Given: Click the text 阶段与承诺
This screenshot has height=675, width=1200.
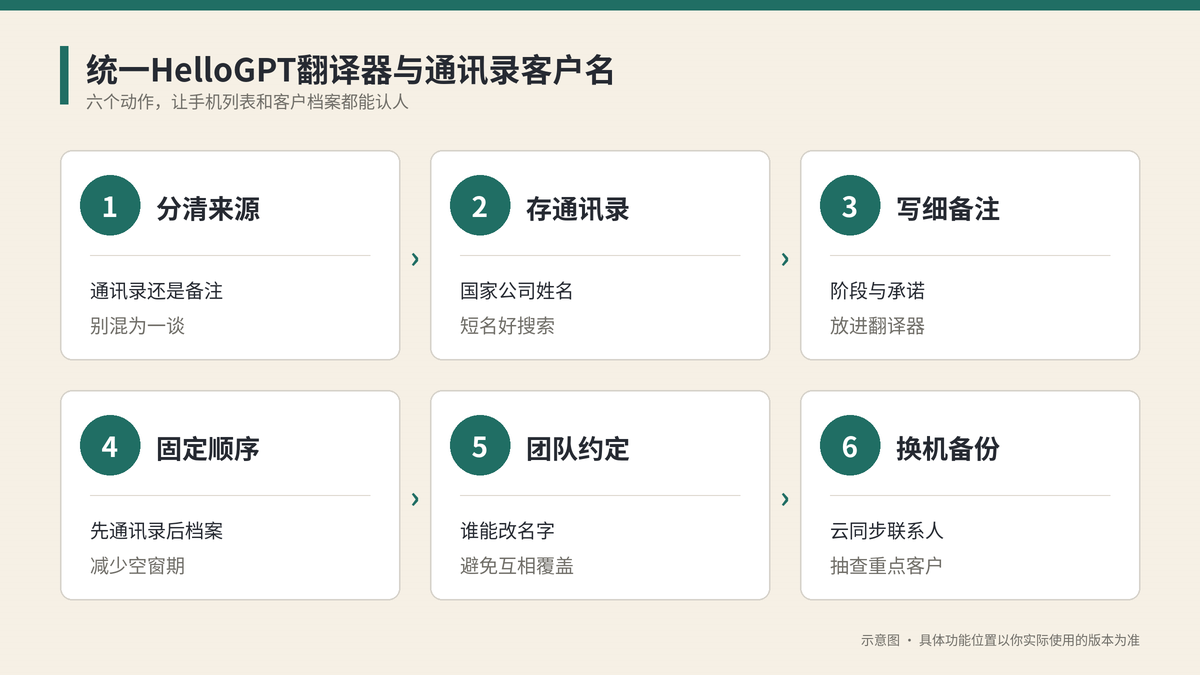Looking at the screenshot, I should pos(877,291).
